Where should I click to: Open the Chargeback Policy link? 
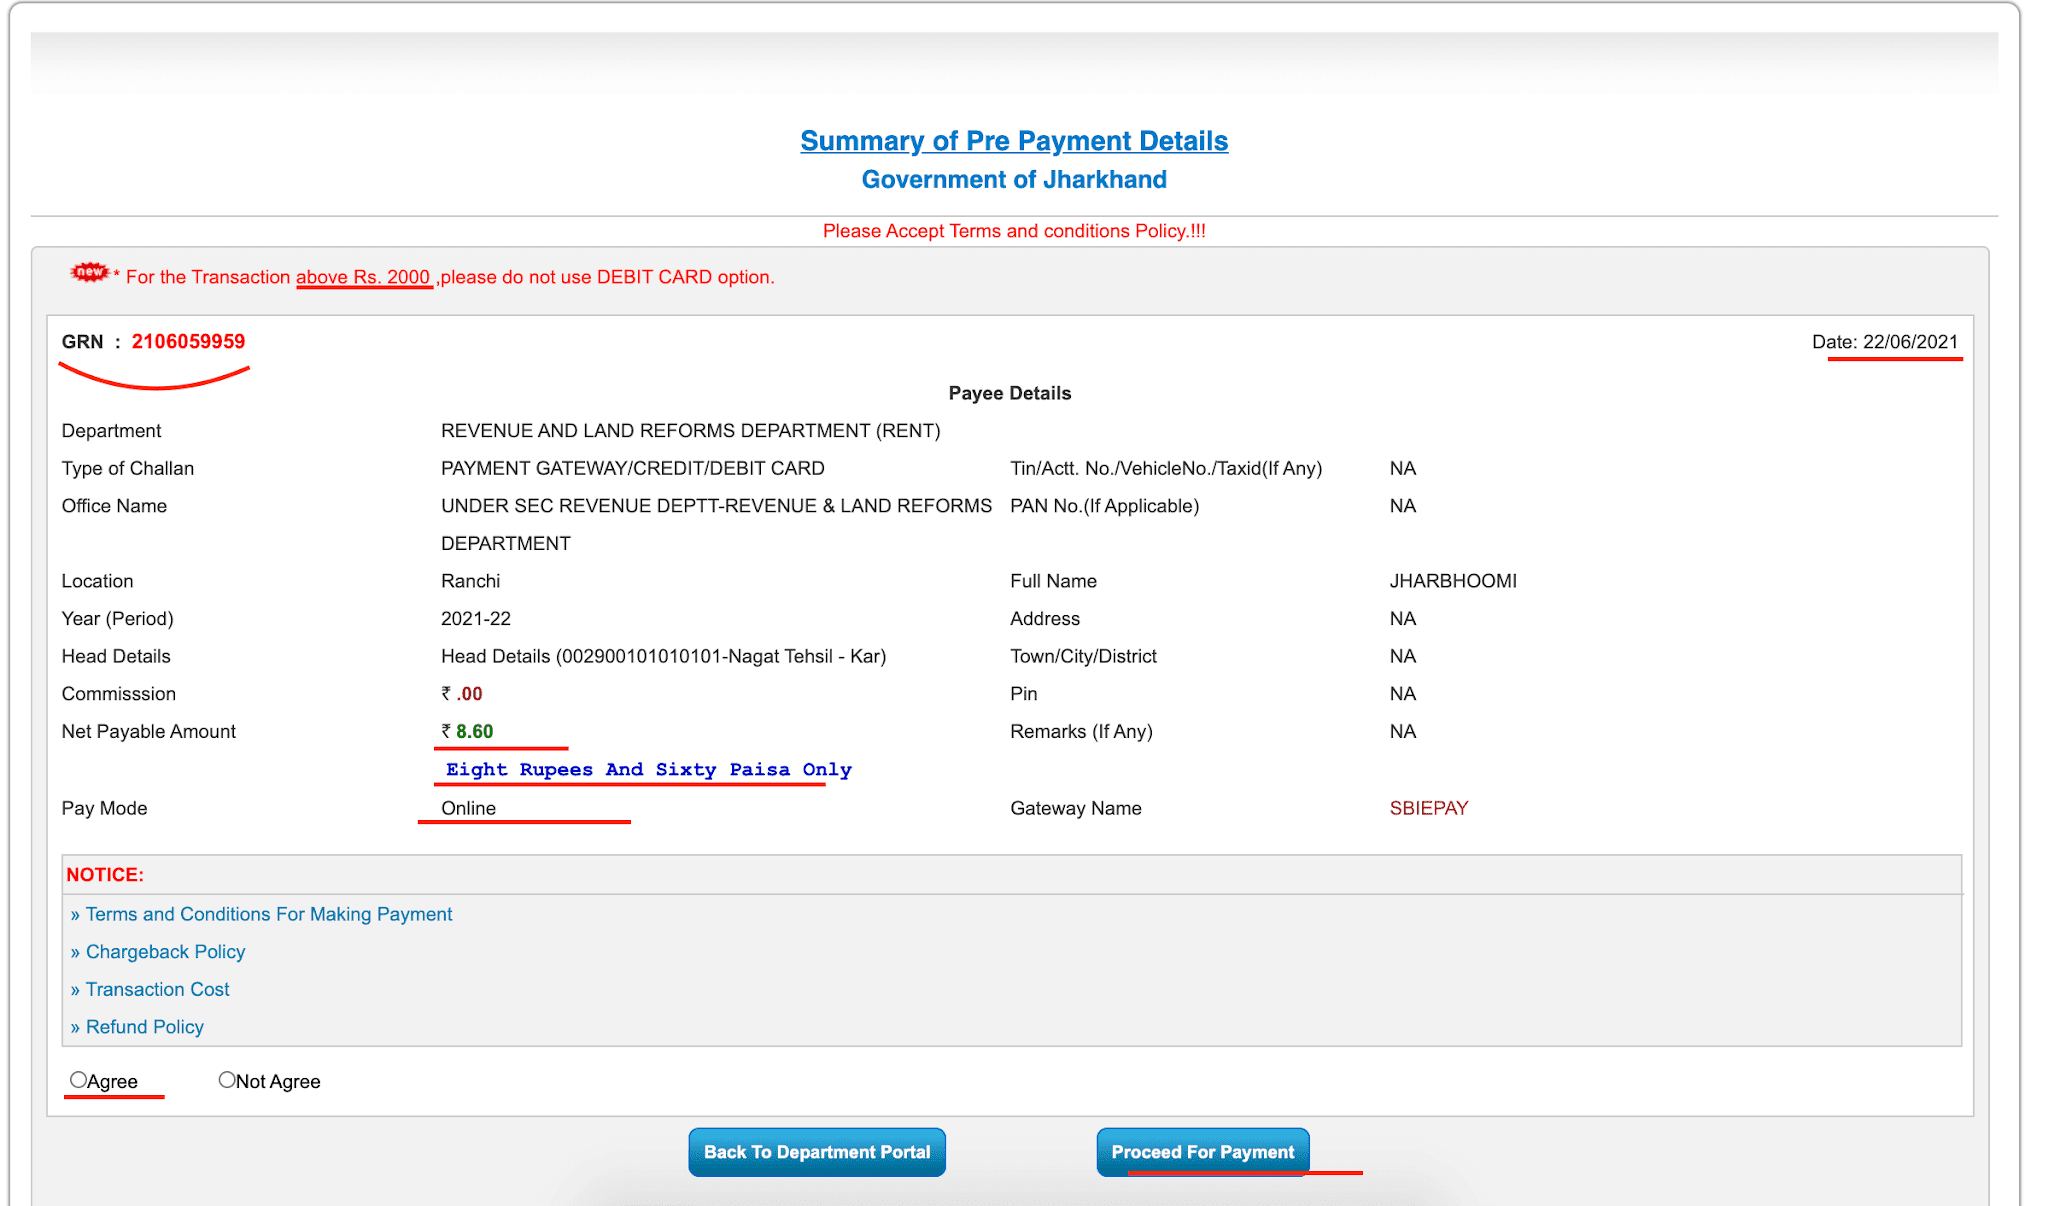pos(165,952)
